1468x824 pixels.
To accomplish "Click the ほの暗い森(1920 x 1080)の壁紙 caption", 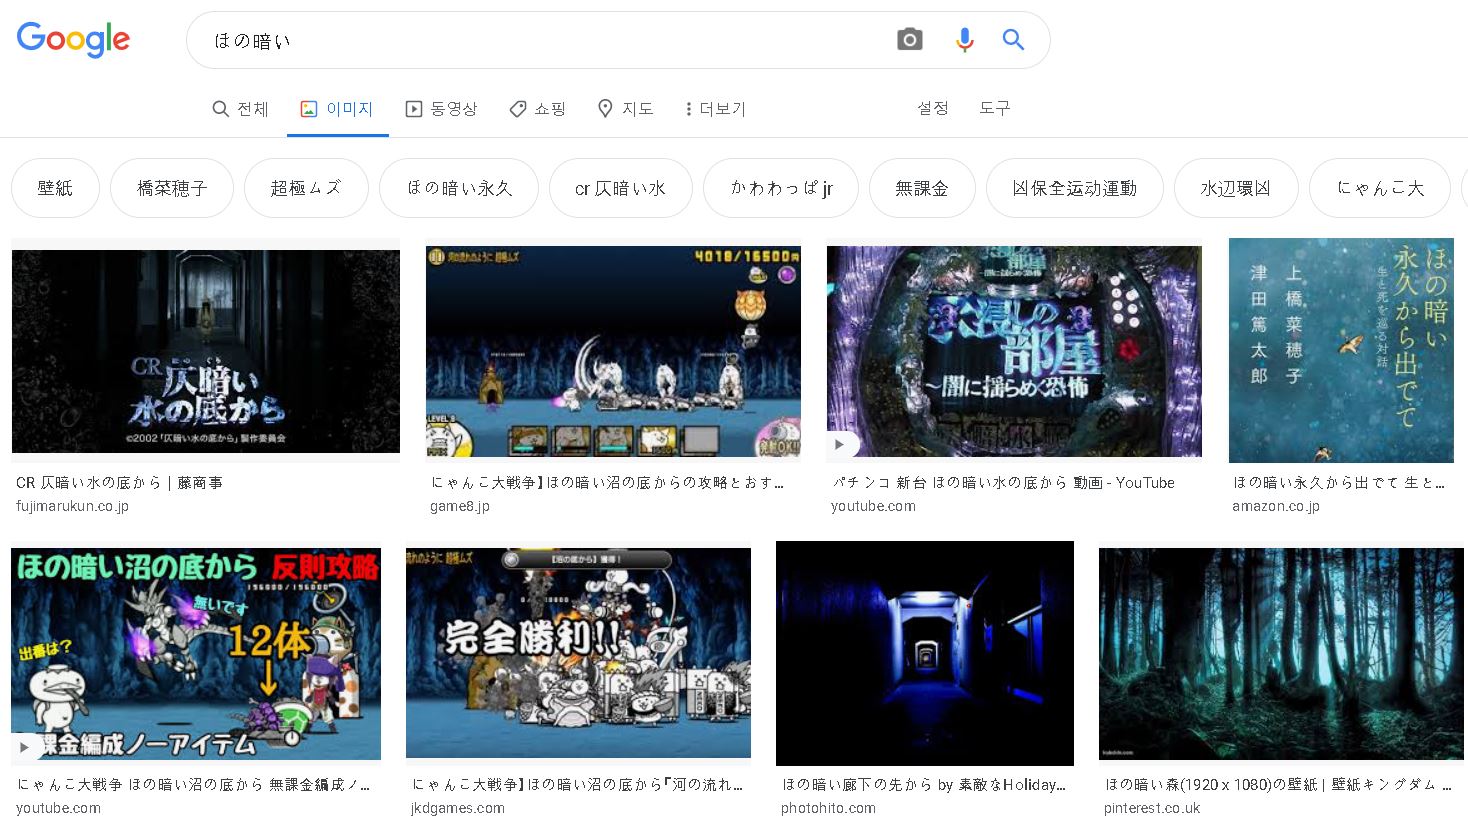I will click(1278, 785).
